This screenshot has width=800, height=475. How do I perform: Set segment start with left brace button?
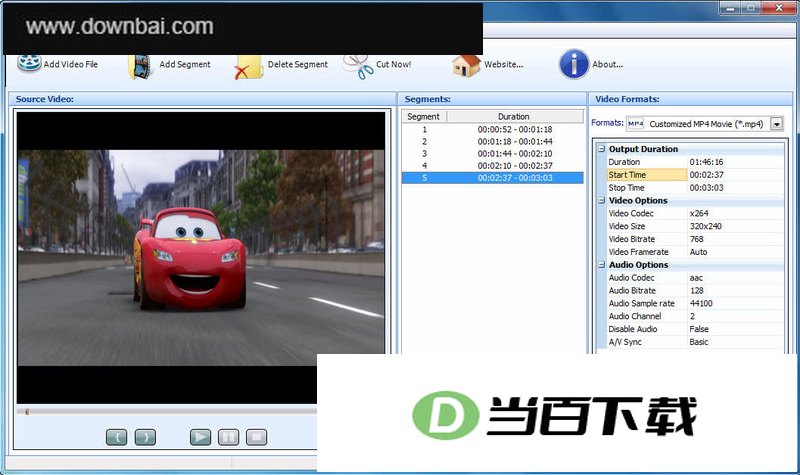point(116,437)
